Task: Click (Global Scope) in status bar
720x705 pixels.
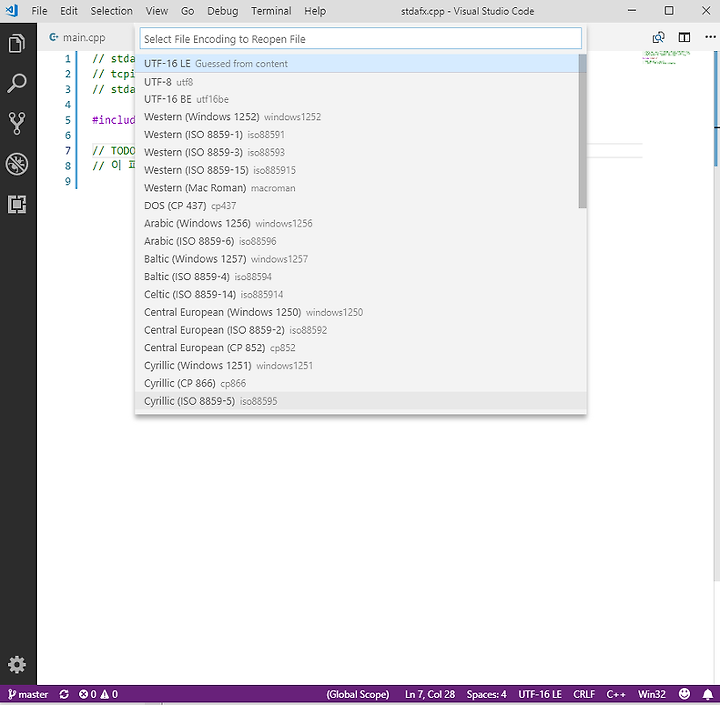Action: (x=358, y=694)
